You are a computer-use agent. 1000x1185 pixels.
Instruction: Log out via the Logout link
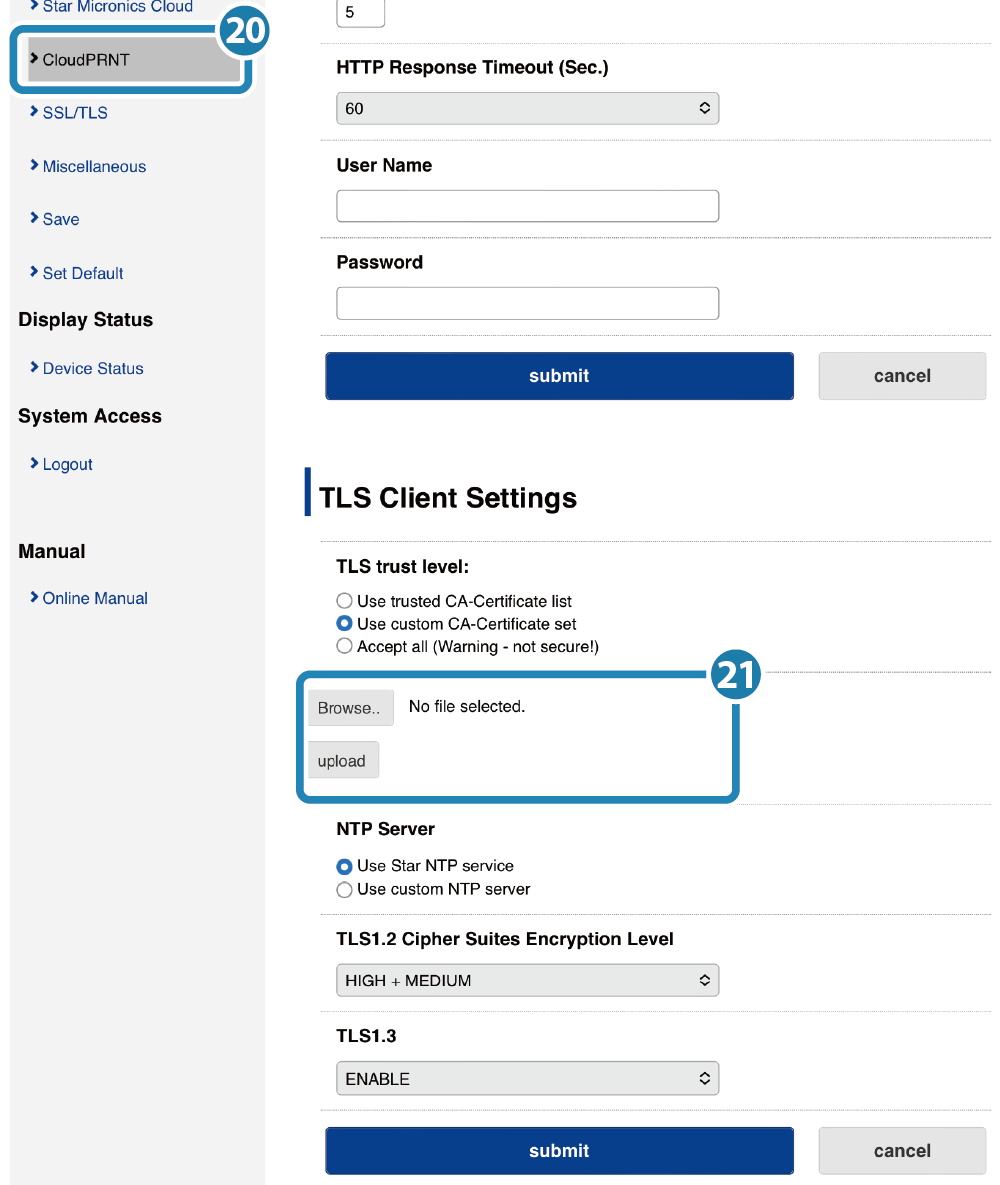[x=67, y=464]
